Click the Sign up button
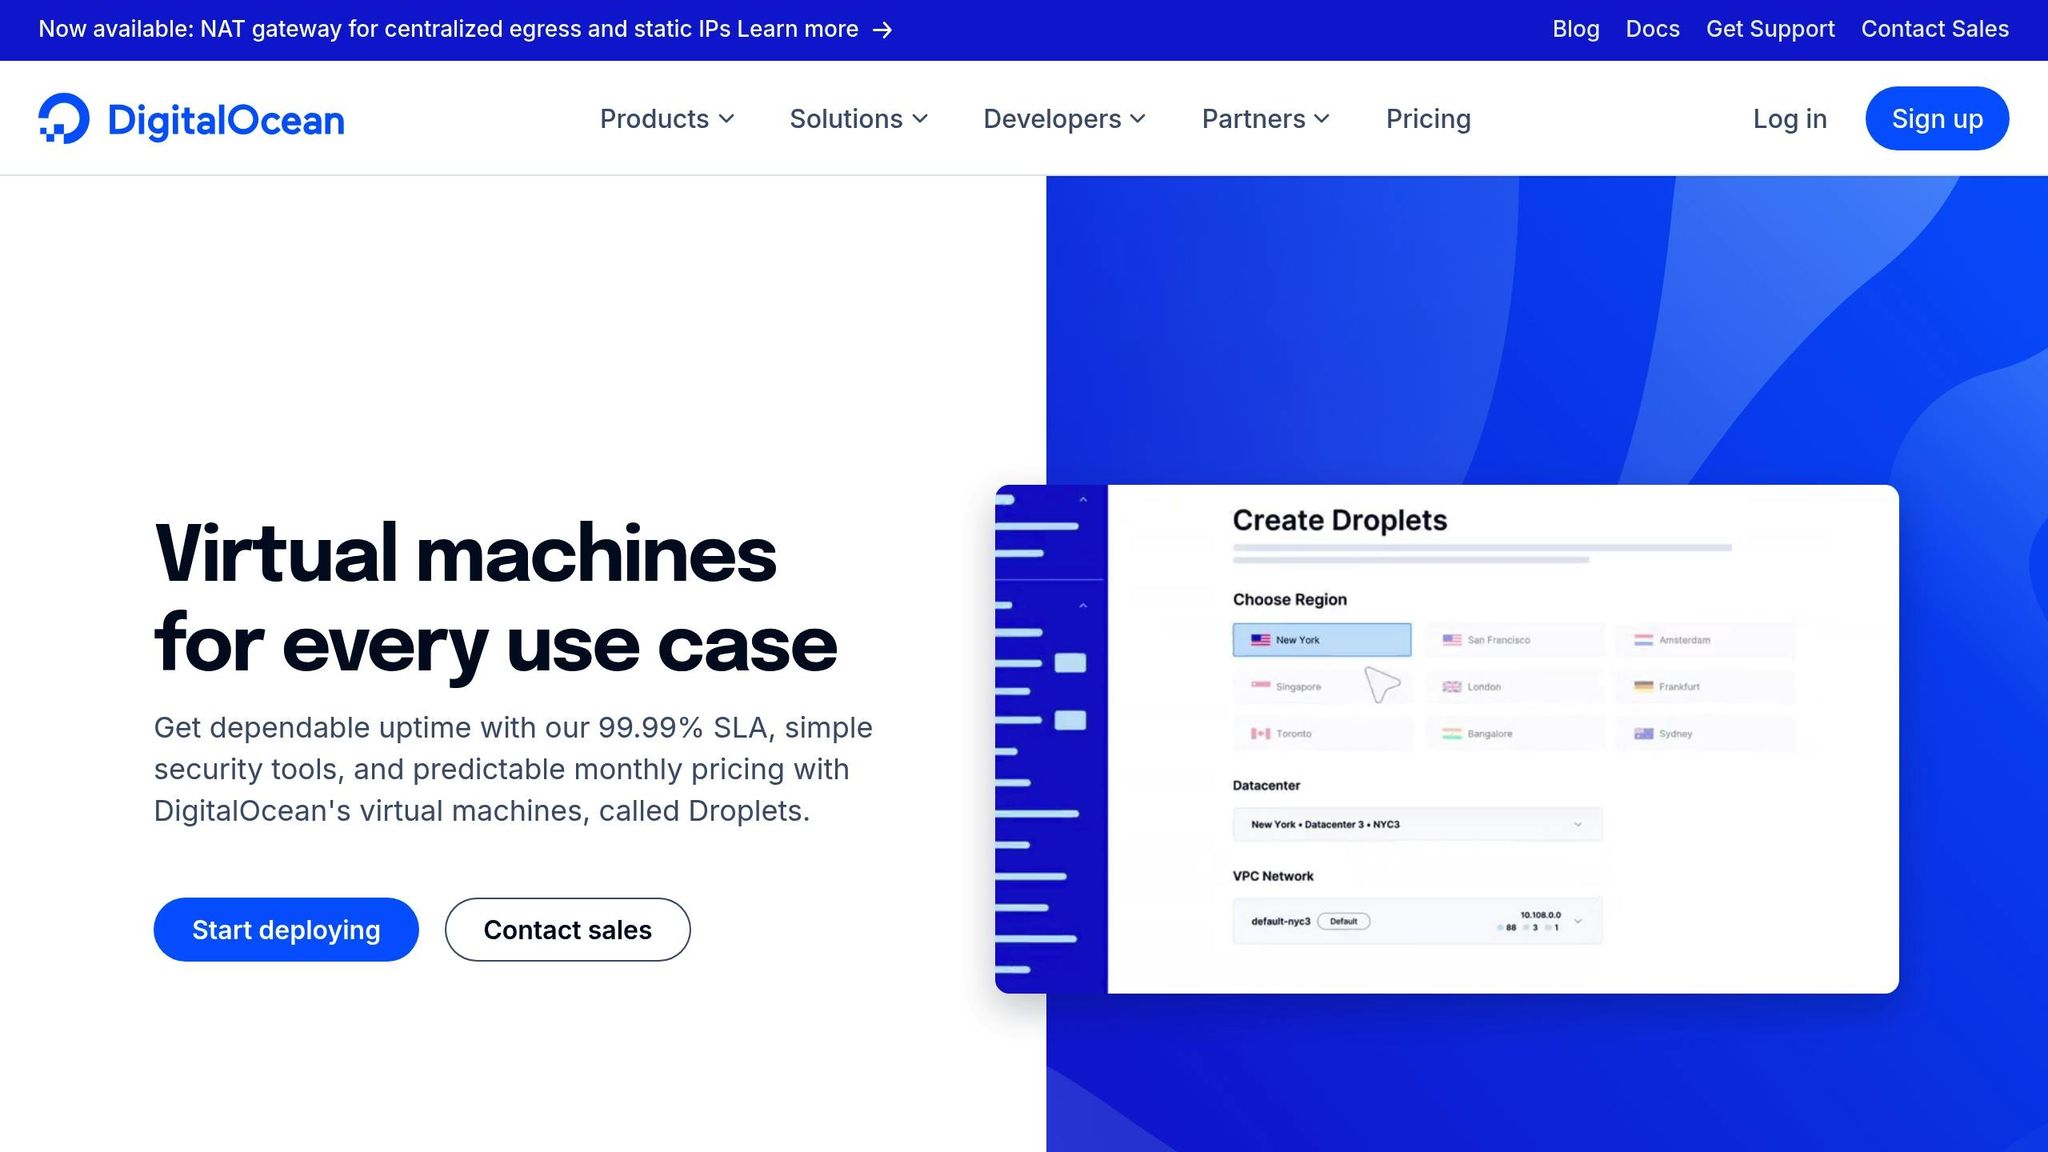This screenshot has height=1152, width=2048. 1936,118
